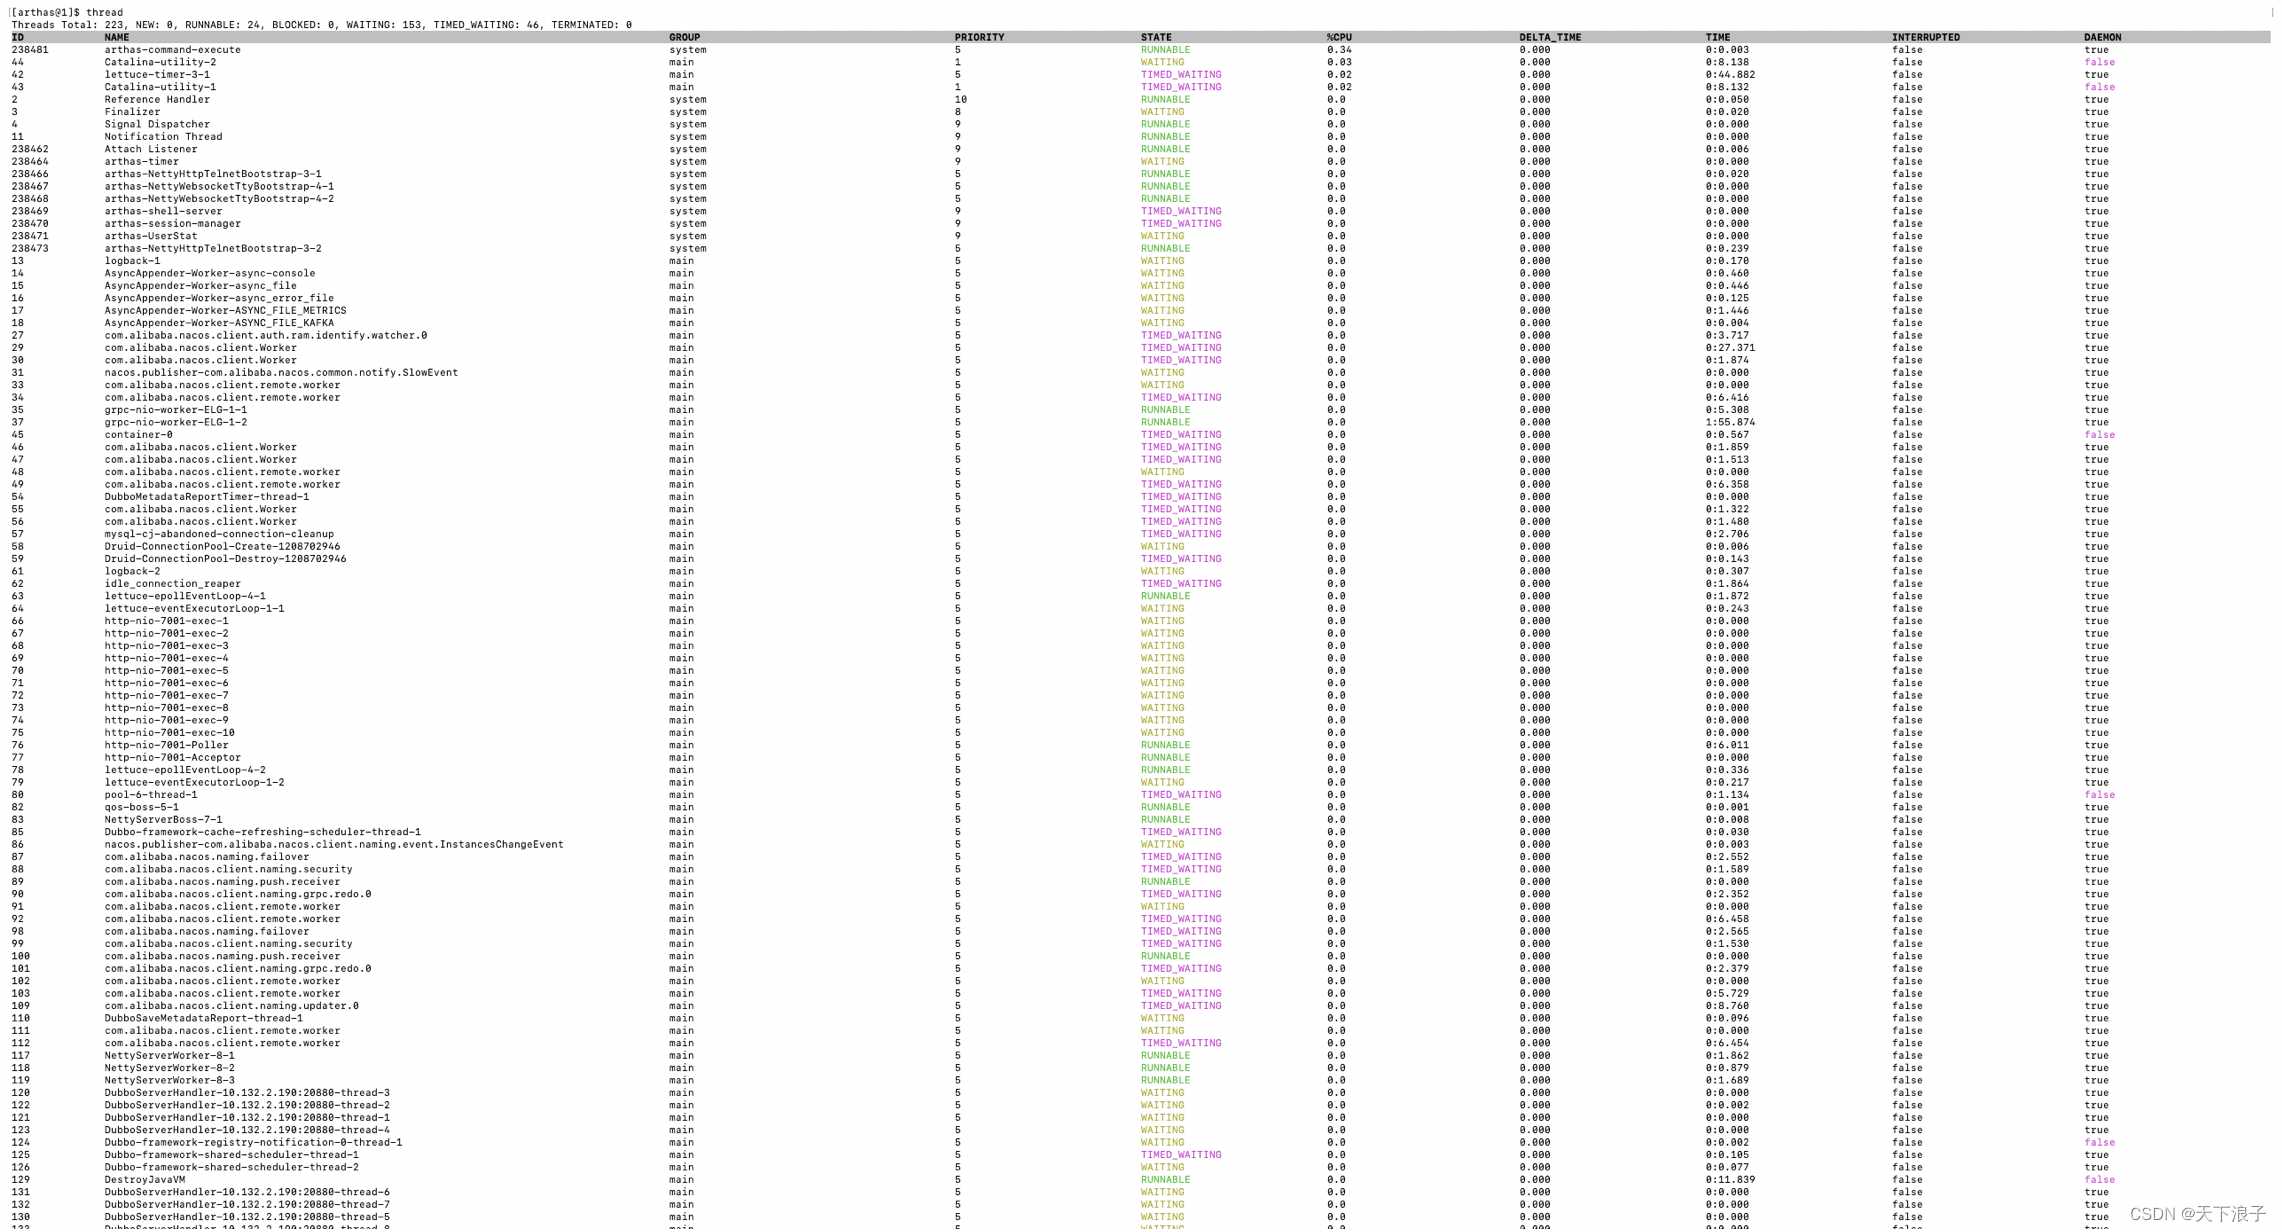This screenshot has width=2282, height=1232.
Task: Select the Reference Handler thread row
Action: (1140, 100)
